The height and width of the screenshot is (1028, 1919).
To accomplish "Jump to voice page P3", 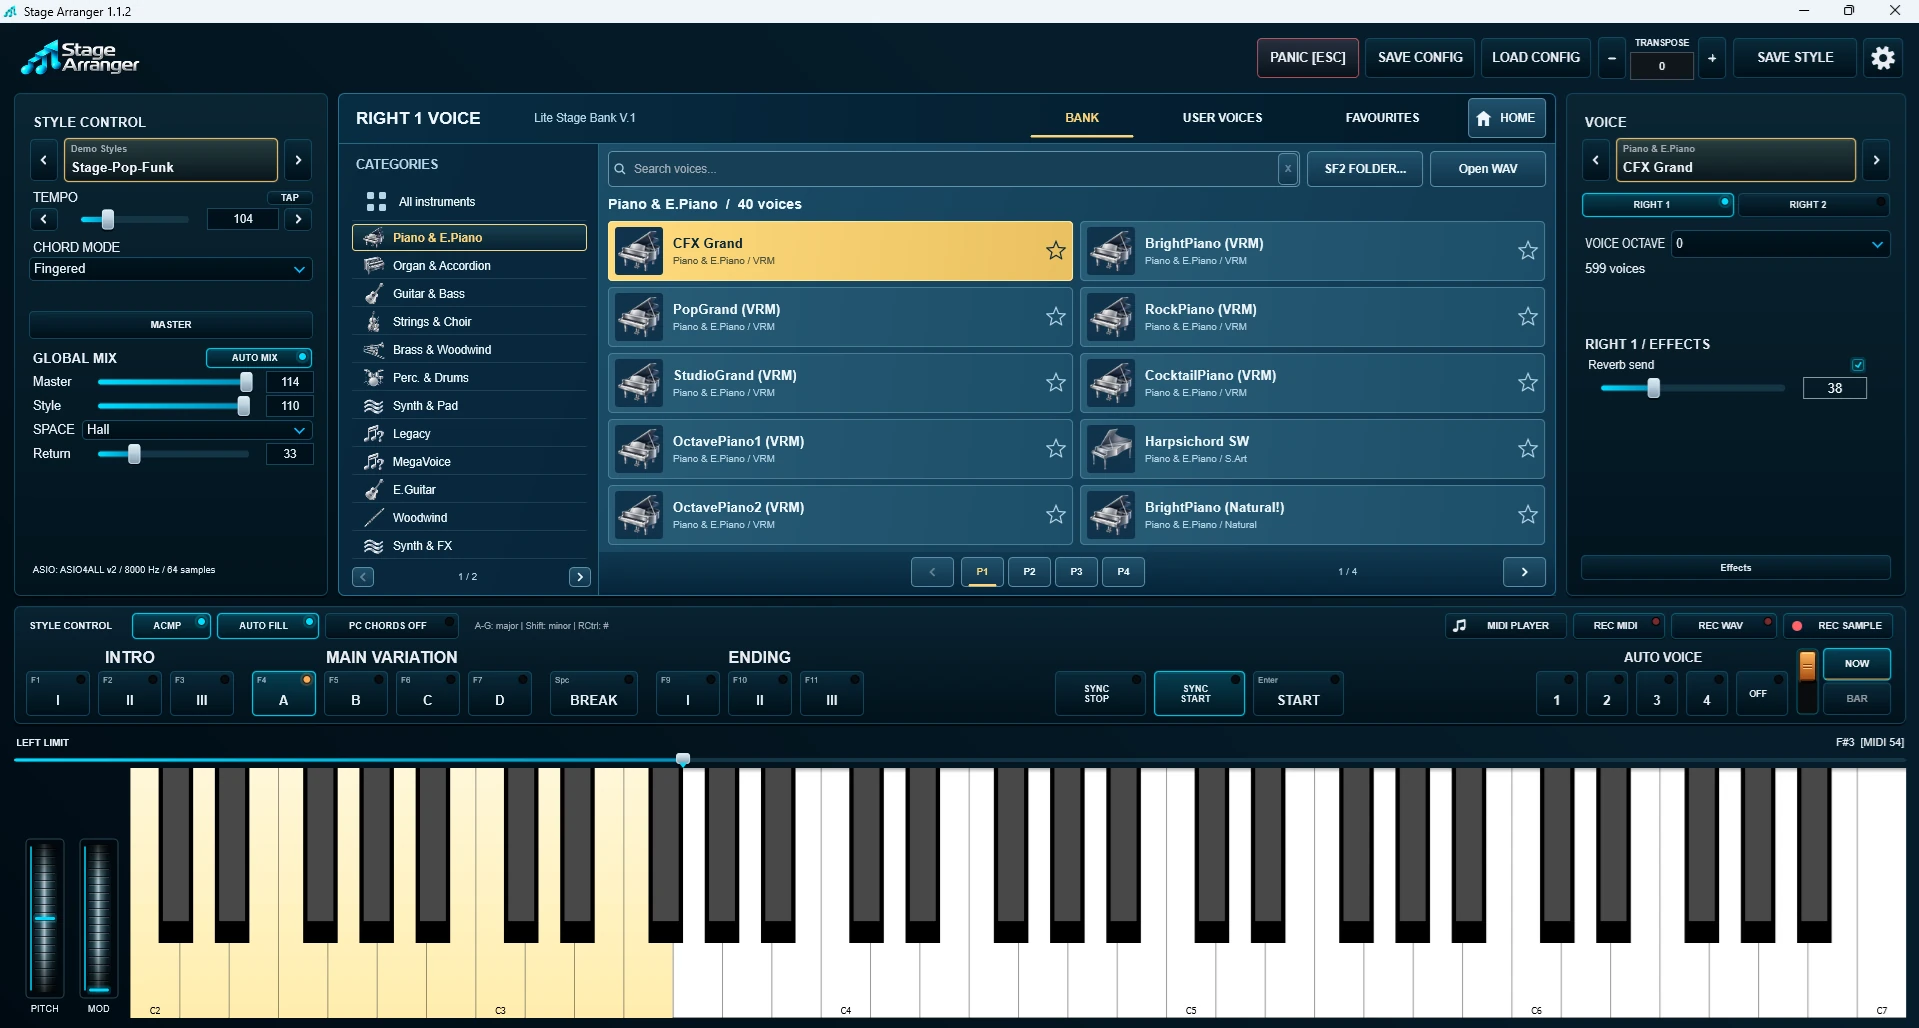I will pos(1076,572).
